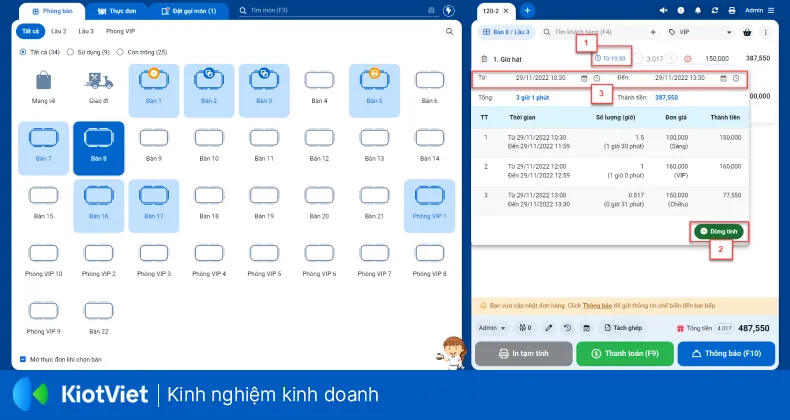The height and width of the screenshot is (420, 790).
Task: Click the trash icon beside Giờ hát
Action: pos(484,59)
